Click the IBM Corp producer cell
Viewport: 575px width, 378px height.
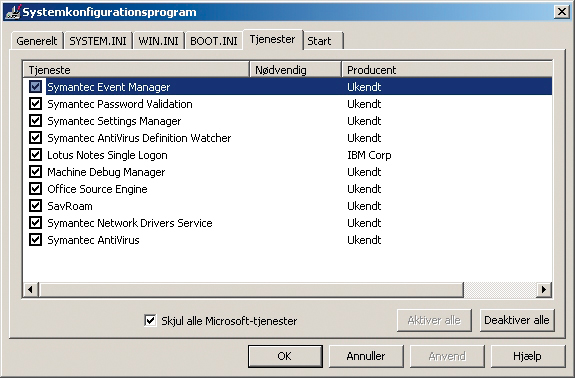point(369,155)
